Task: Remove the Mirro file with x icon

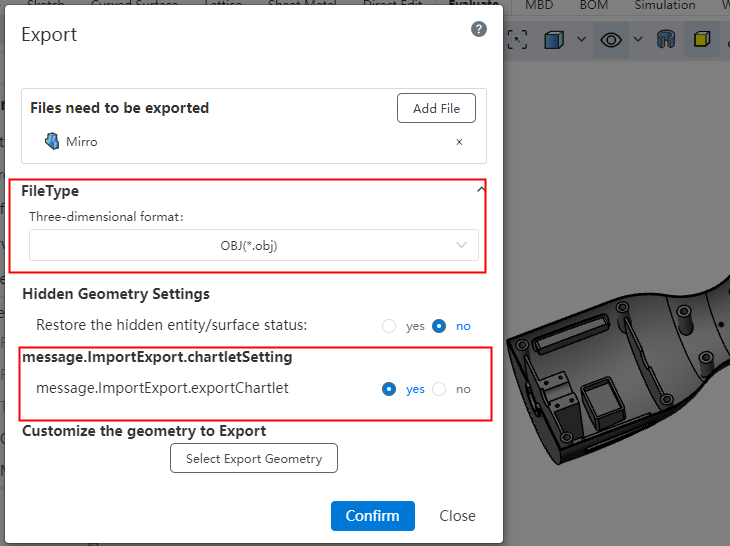Action: (459, 142)
